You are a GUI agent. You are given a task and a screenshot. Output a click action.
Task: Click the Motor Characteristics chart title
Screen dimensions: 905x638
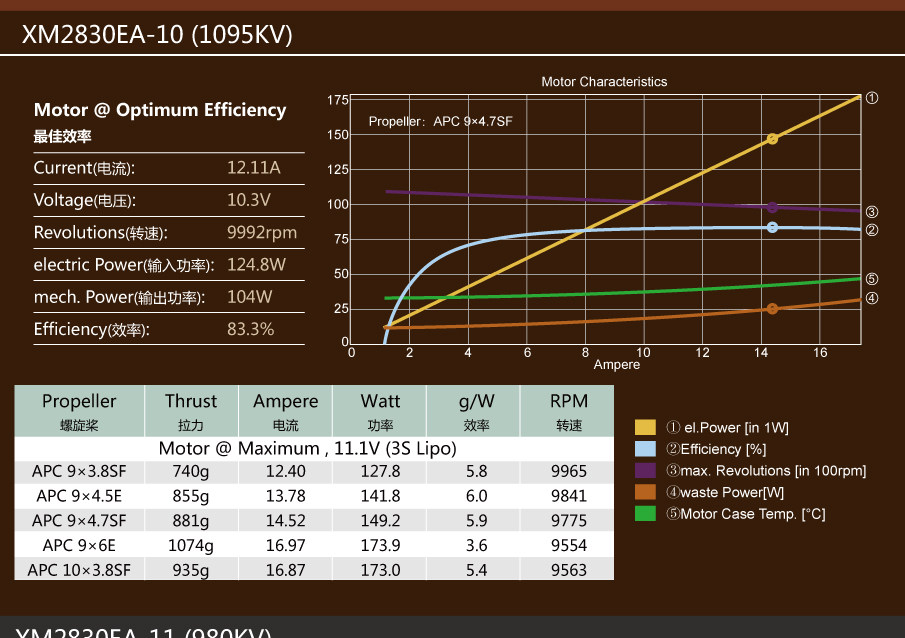tap(604, 81)
